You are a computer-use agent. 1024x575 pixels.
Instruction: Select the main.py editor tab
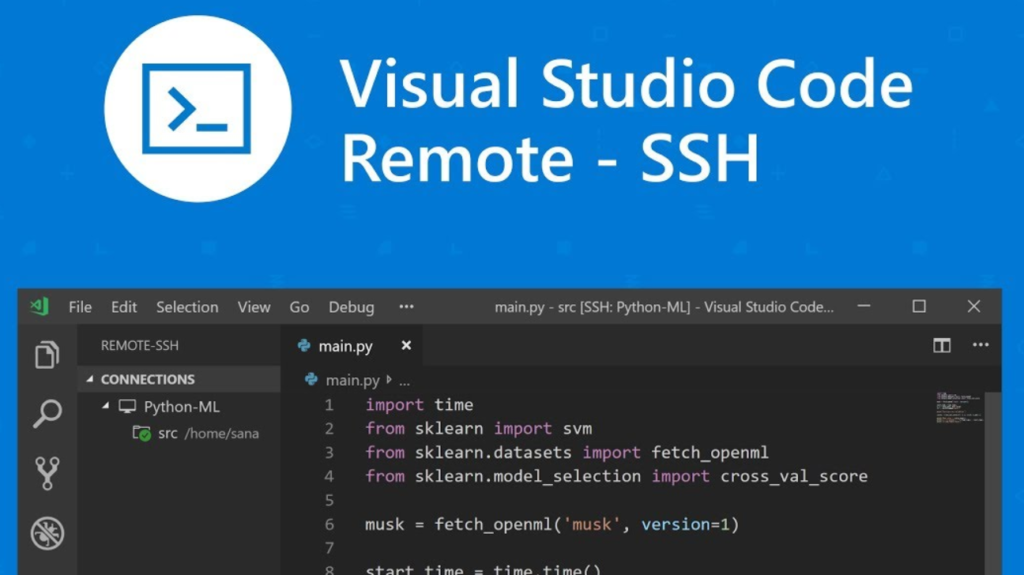click(x=351, y=345)
